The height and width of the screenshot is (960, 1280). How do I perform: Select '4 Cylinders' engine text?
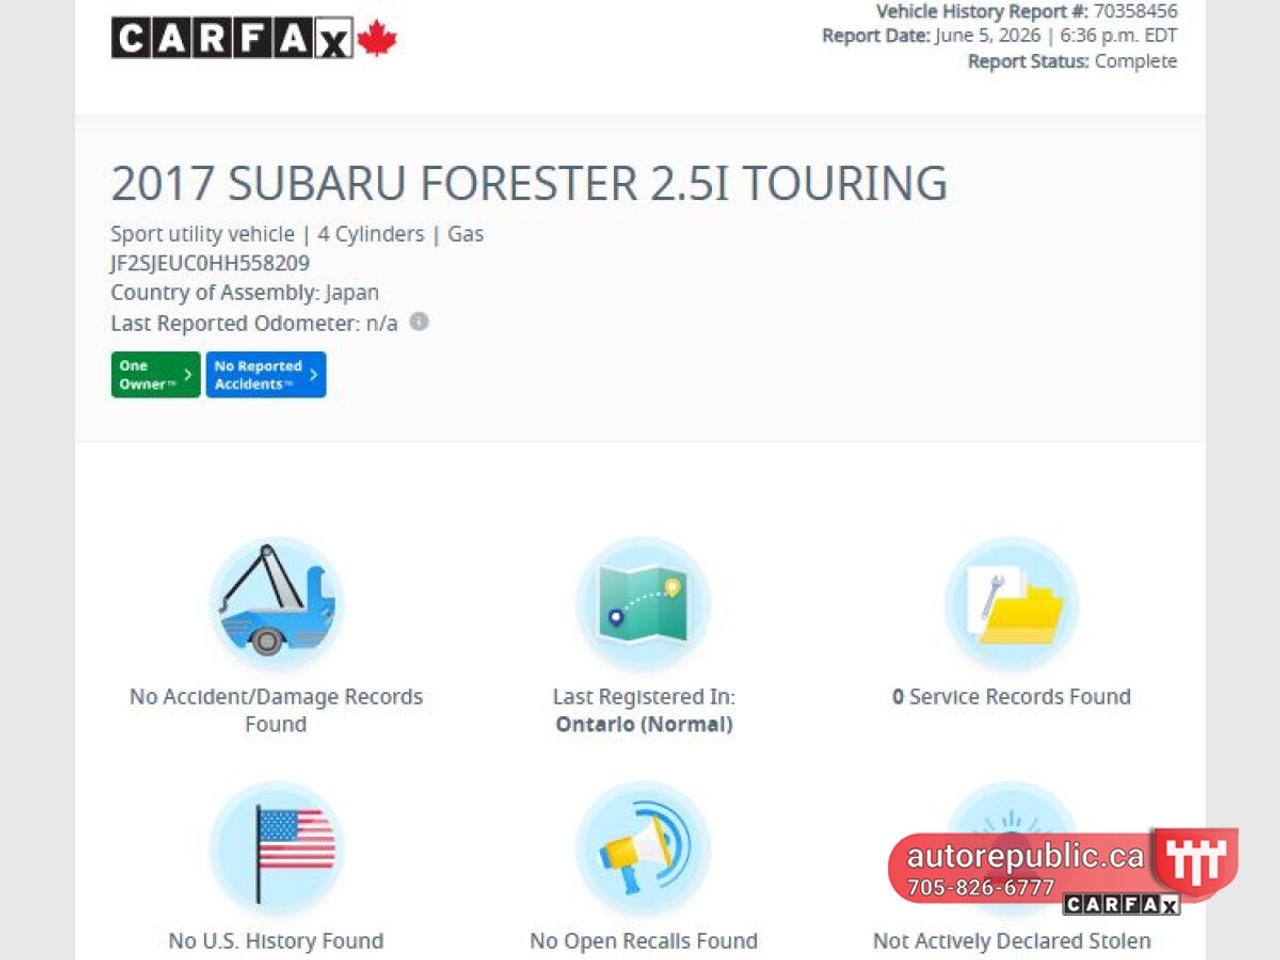tap(371, 234)
